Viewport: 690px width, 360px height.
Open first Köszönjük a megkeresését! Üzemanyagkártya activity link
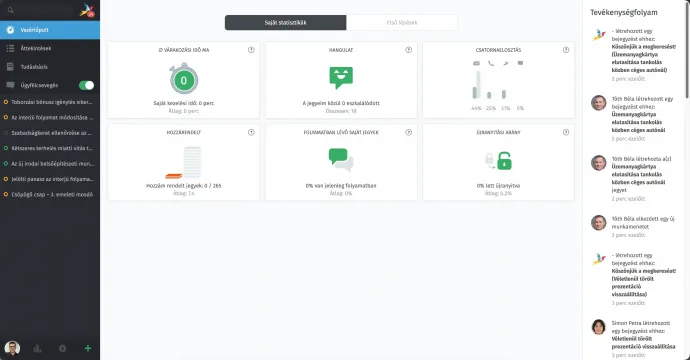click(x=643, y=58)
